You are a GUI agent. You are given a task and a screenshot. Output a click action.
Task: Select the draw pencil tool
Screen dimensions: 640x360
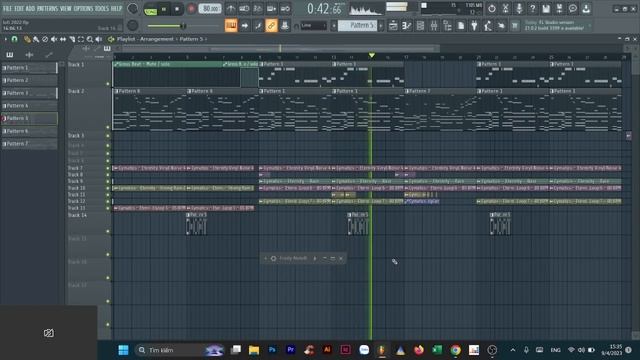[27, 39]
